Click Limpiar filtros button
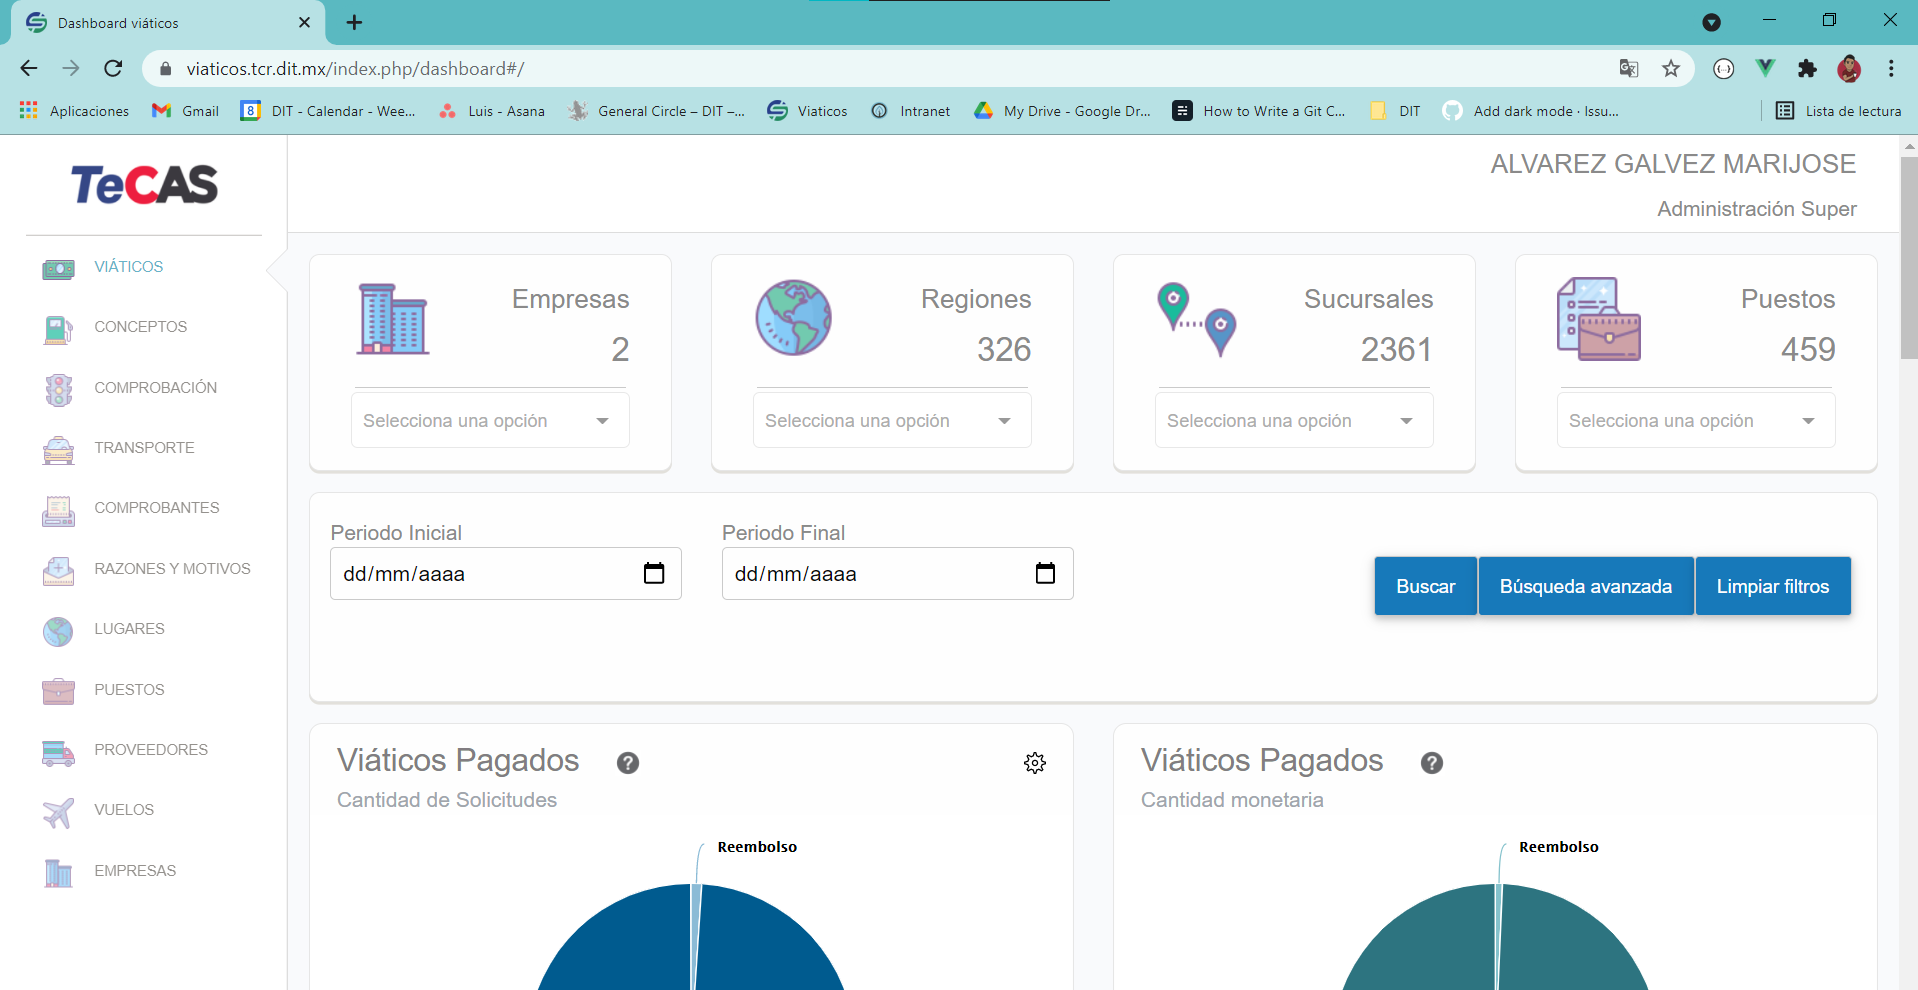Screen dimensions: 1918x990 [x=1773, y=586]
